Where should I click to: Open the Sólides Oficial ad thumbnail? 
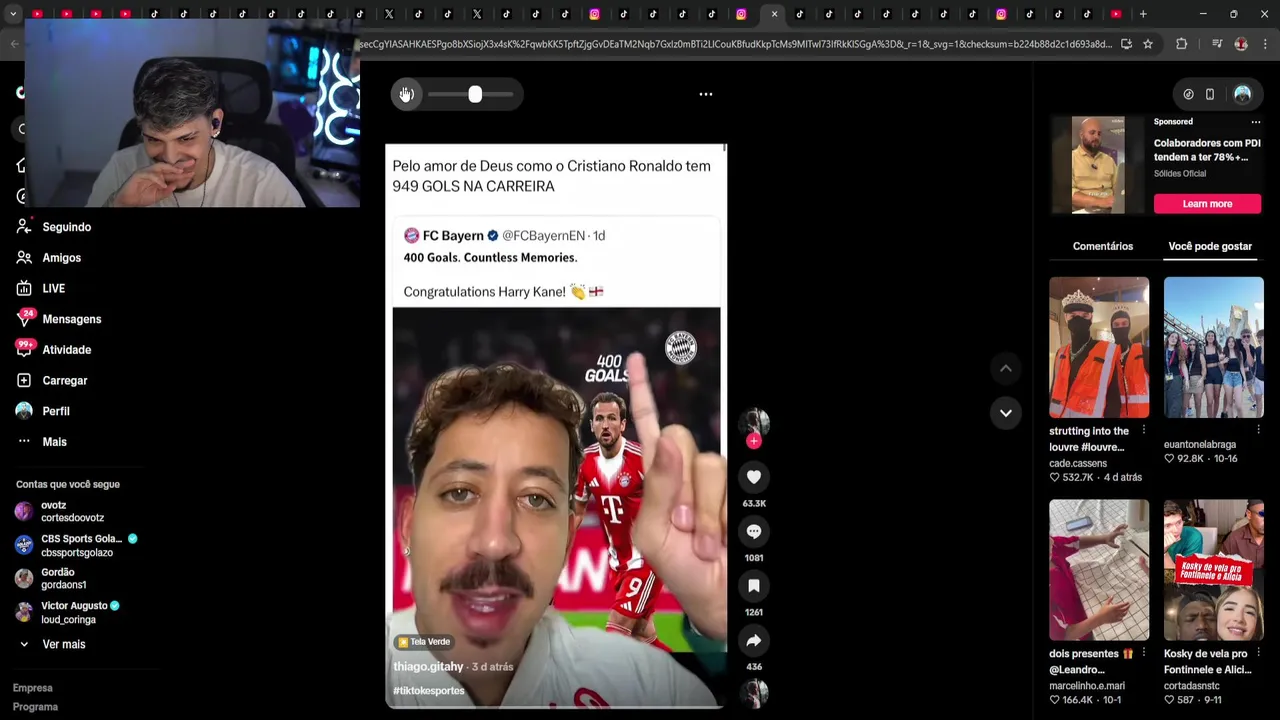pyautogui.click(x=1098, y=165)
